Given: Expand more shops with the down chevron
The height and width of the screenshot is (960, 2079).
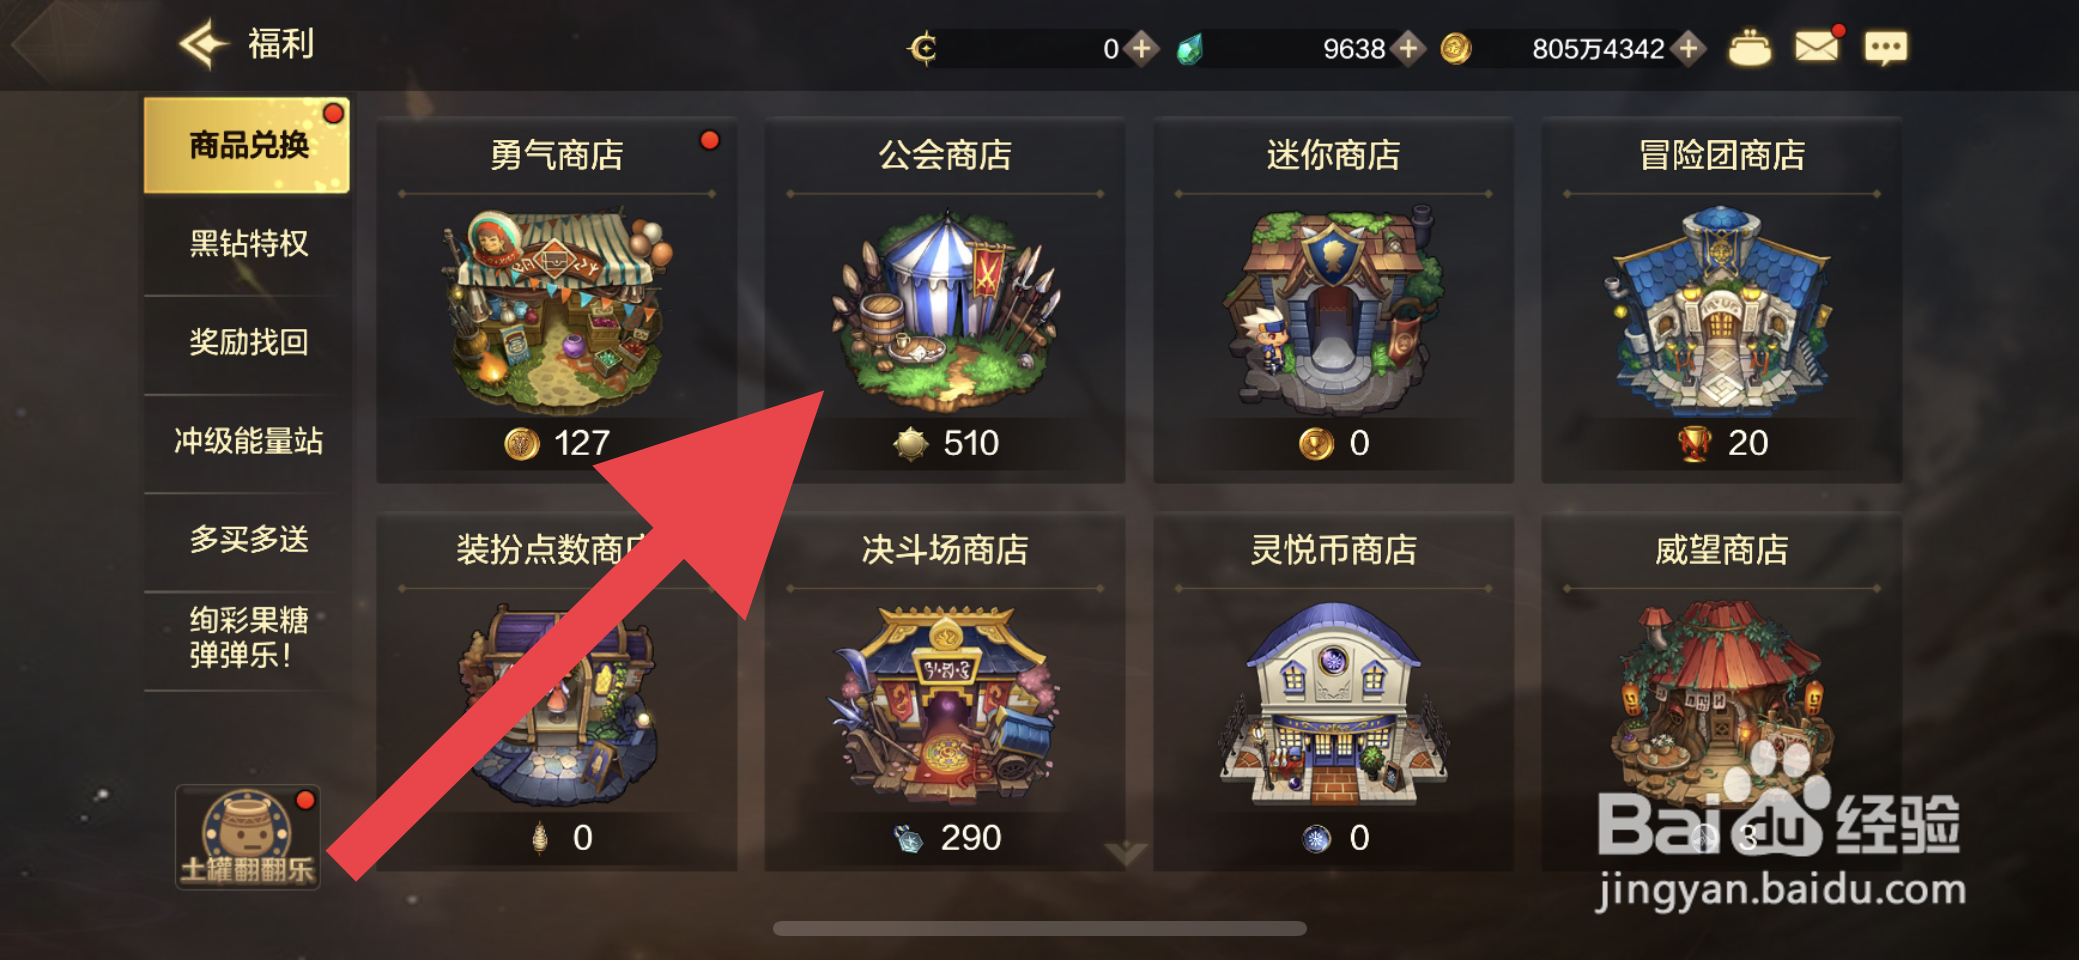Looking at the screenshot, I should pyautogui.click(x=1126, y=853).
